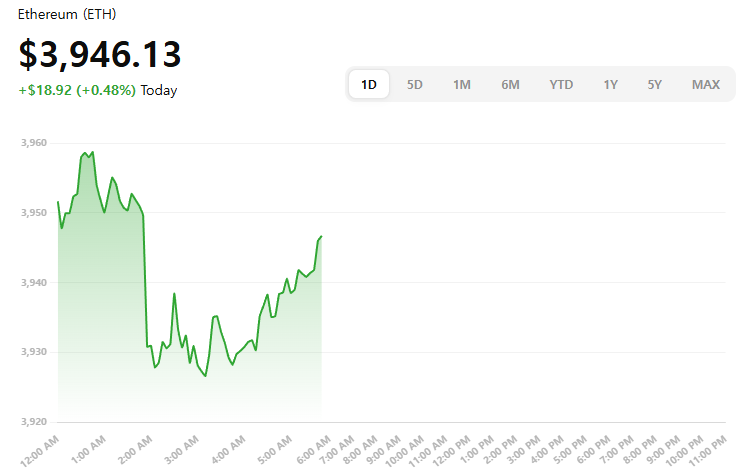
Task: Click the 3,960 y-axis label
Action: 33,143
